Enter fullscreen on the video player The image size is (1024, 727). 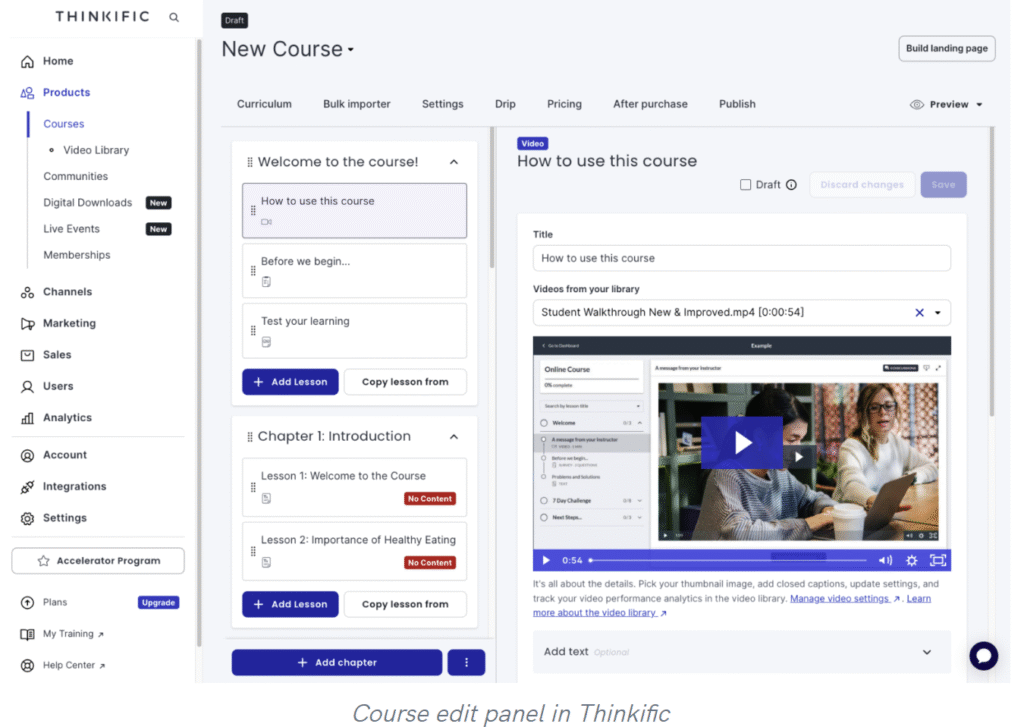click(x=938, y=560)
